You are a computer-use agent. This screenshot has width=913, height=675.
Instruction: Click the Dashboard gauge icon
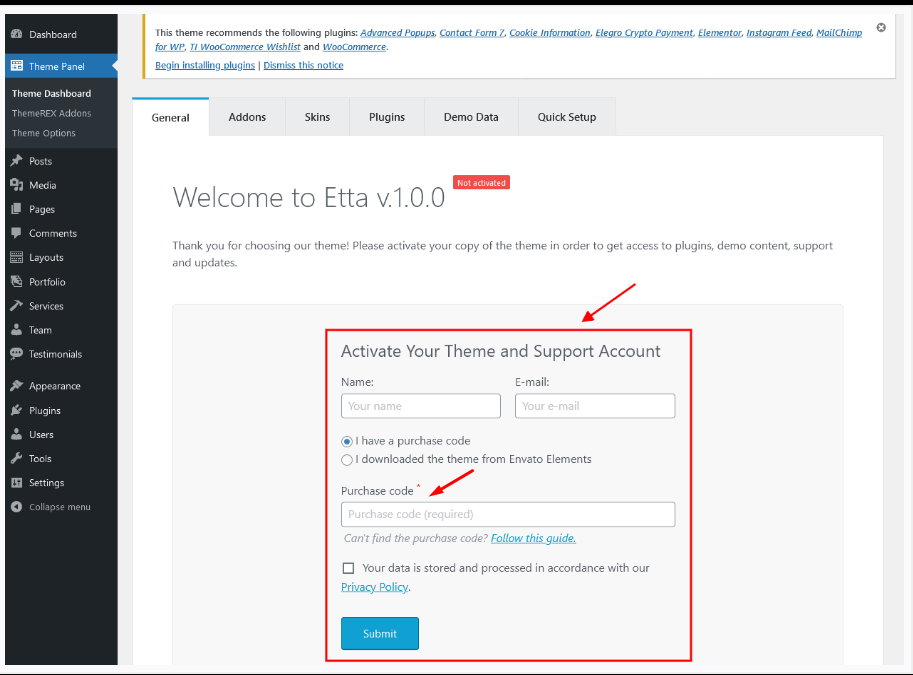16,34
